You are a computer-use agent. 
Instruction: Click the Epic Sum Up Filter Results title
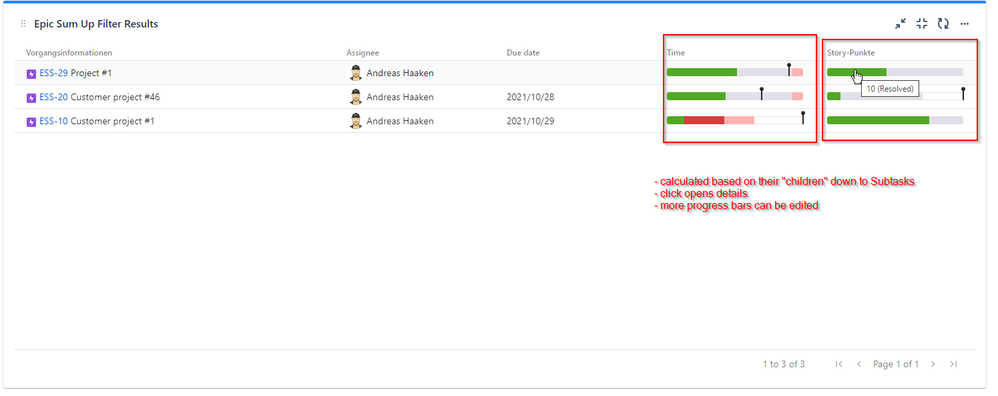pos(96,24)
